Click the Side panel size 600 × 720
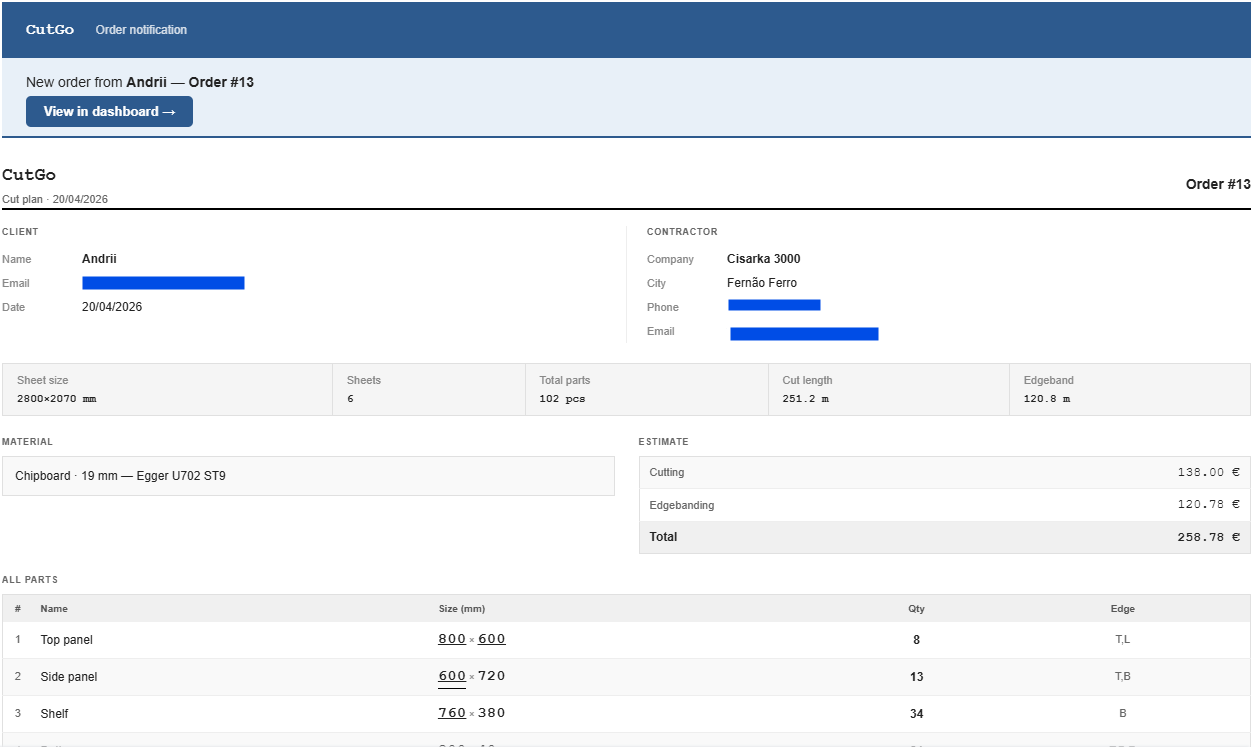The image size is (1254, 753). click(472, 676)
